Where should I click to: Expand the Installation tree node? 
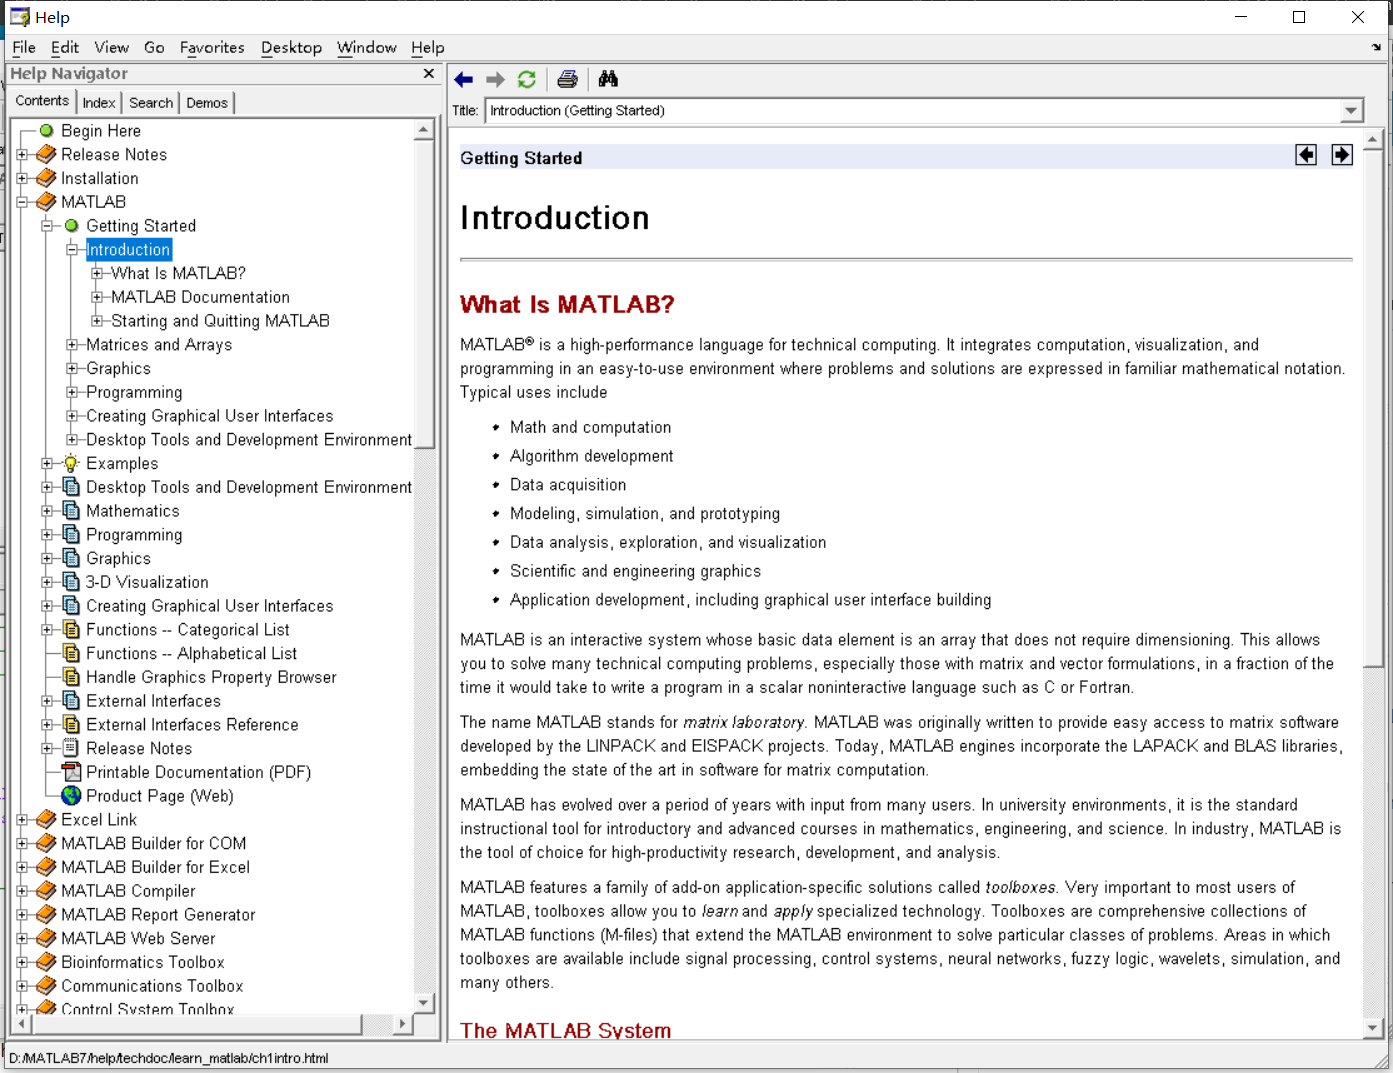coord(22,179)
